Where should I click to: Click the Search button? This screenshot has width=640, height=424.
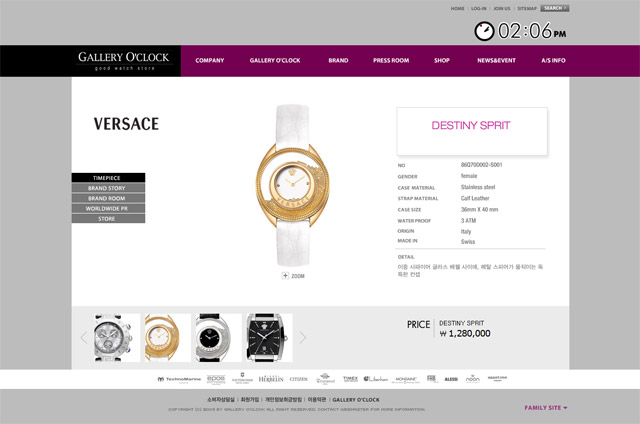coord(555,8)
